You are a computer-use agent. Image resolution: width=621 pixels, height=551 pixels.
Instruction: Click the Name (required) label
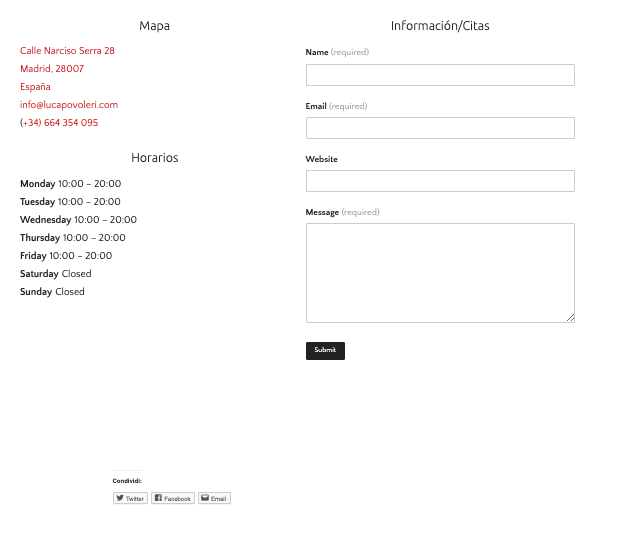pyautogui.click(x=337, y=52)
